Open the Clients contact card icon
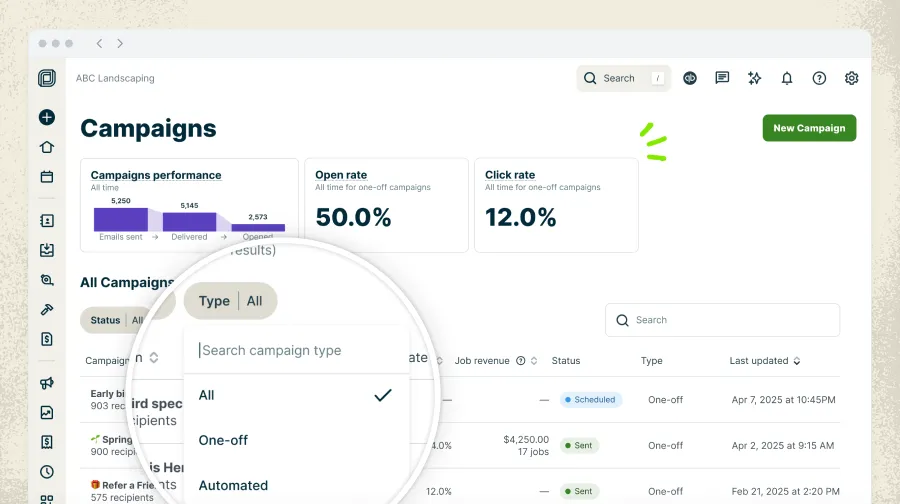Screen dimensions: 900x504 pos(47,220)
